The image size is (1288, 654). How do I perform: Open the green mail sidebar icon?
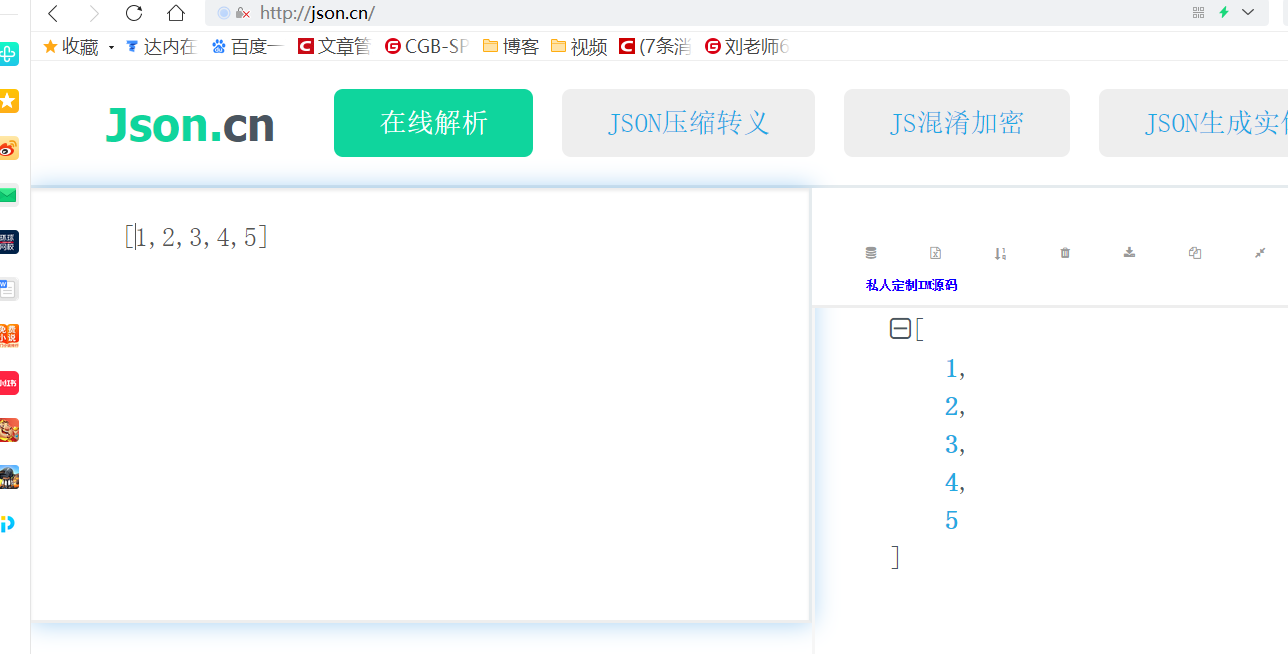(x=8, y=195)
